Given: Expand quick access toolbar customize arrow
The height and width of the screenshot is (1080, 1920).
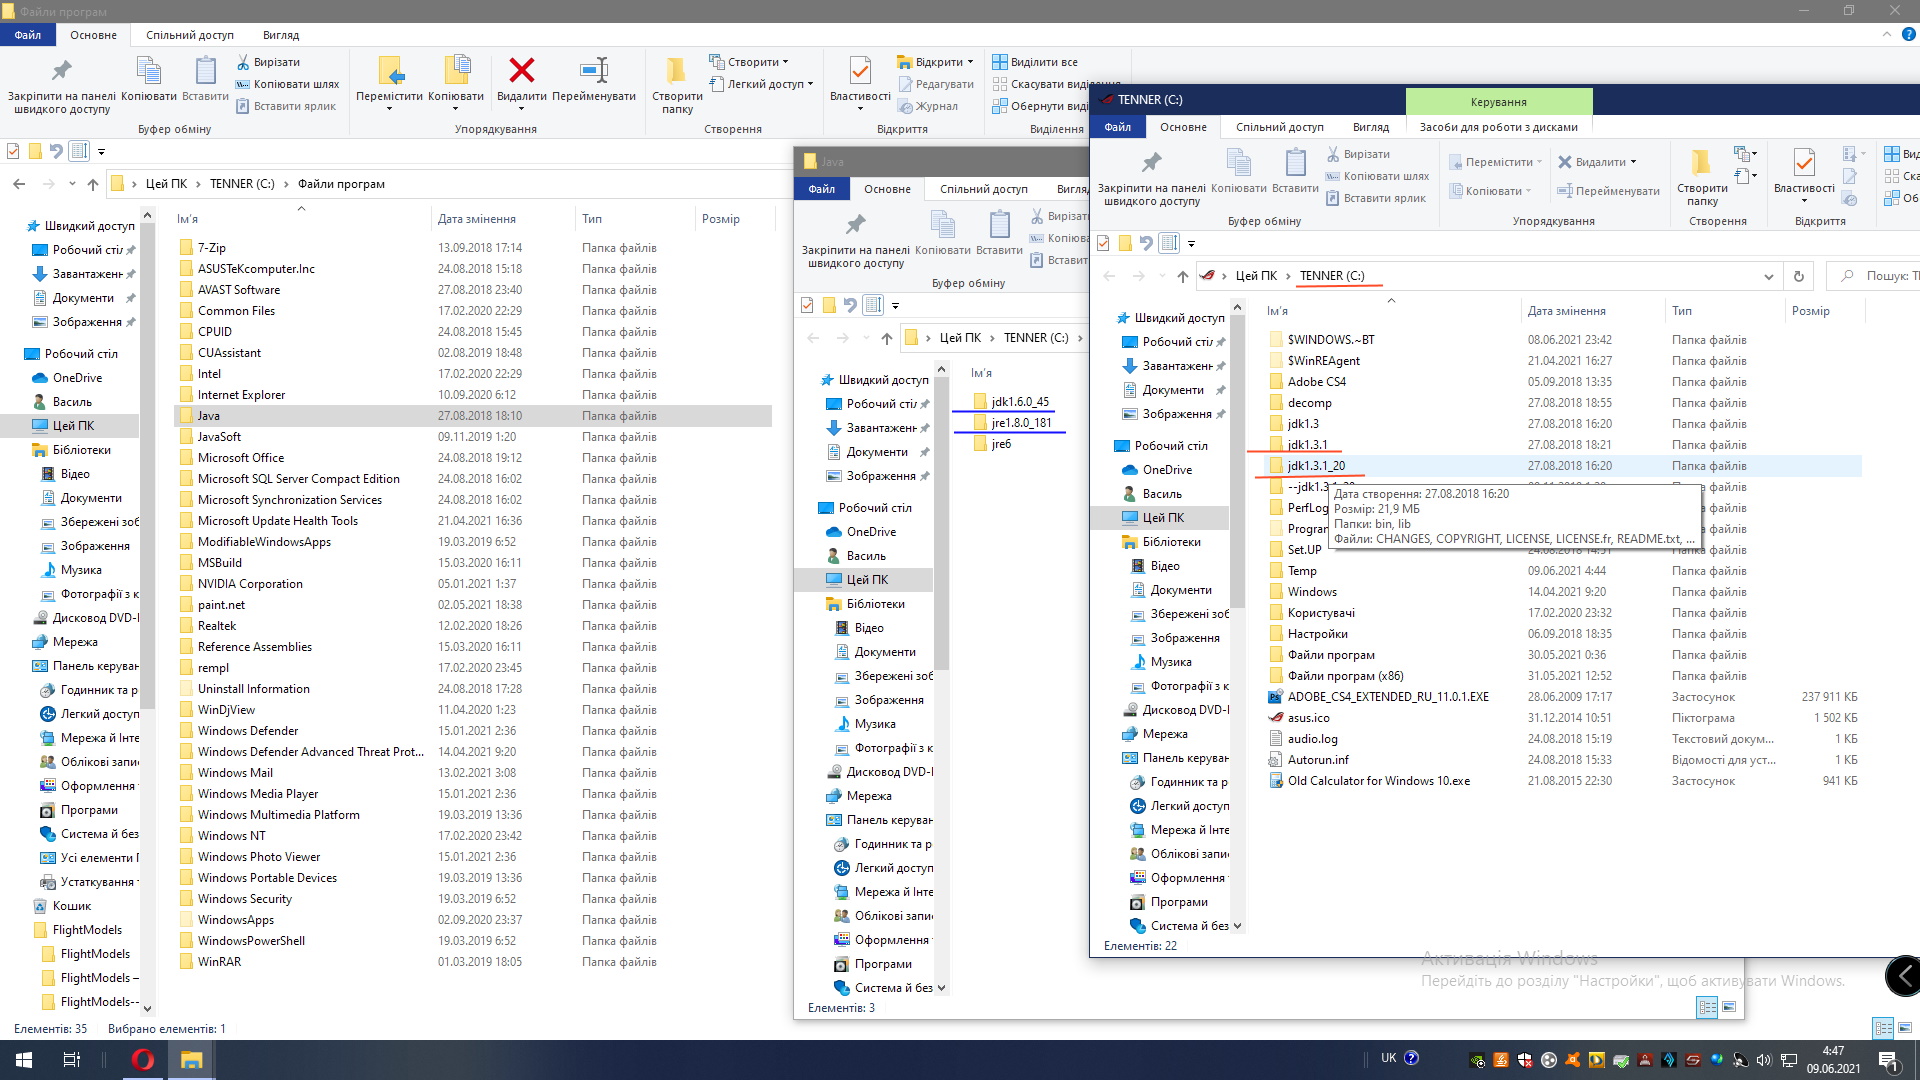Looking at the screenshot, I should point(101,152).
